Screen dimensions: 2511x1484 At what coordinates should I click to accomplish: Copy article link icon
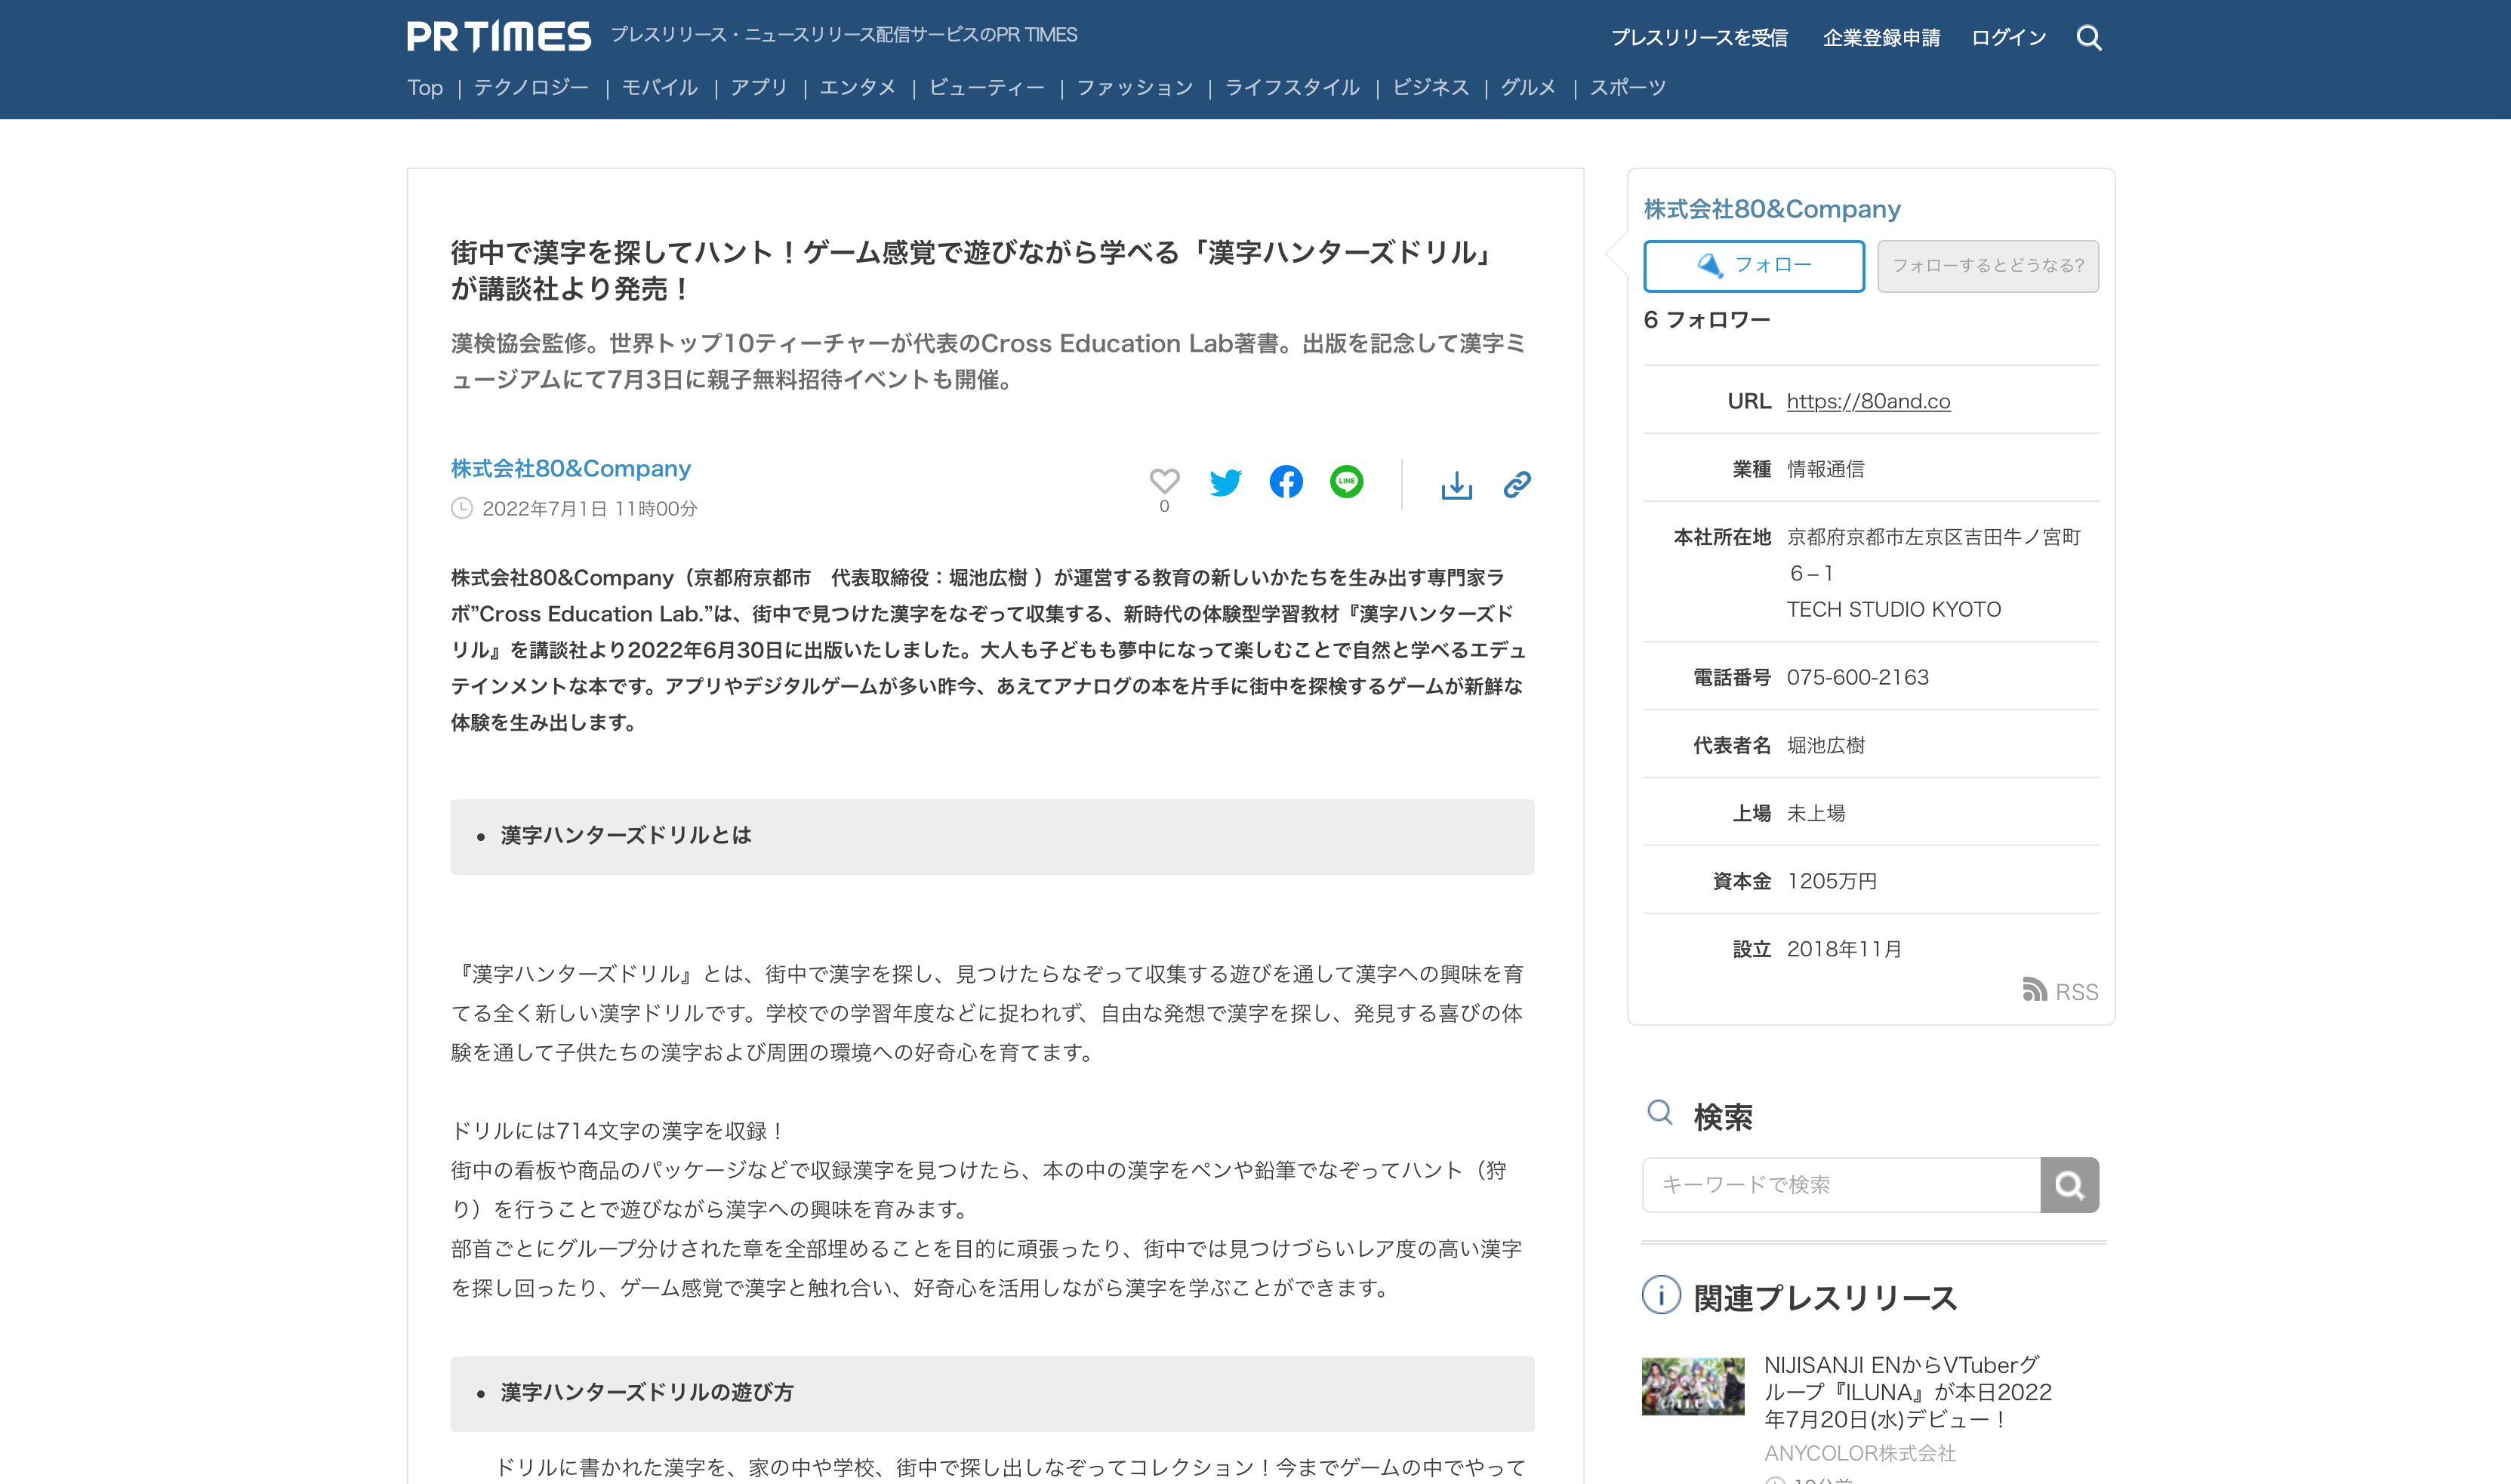coord(1517,485)
